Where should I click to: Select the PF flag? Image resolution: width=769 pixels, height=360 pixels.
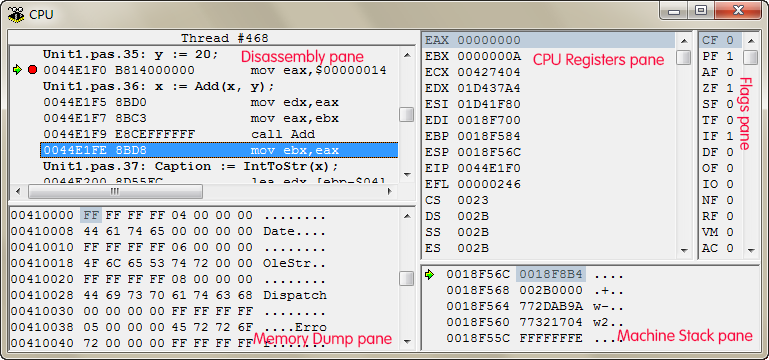(718, 56)
